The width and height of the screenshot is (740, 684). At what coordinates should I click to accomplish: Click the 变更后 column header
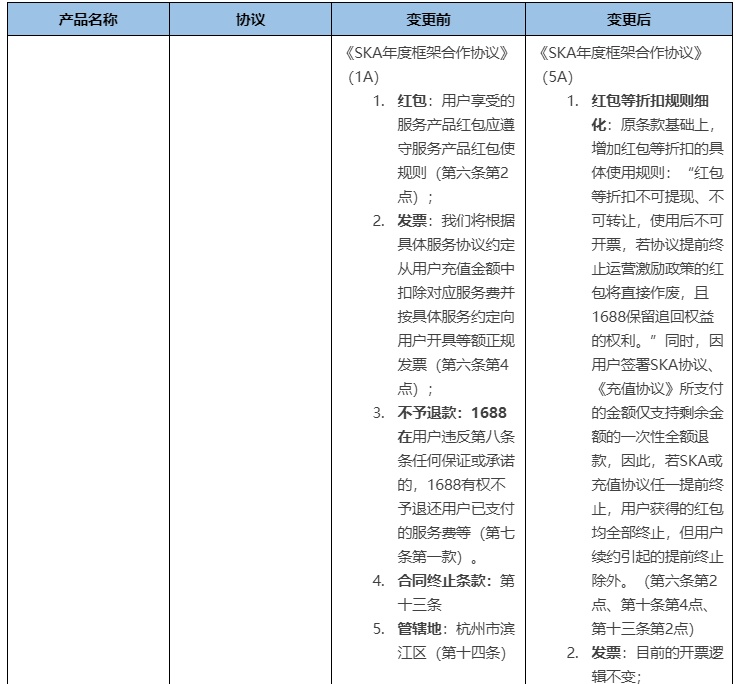[629, 19]
